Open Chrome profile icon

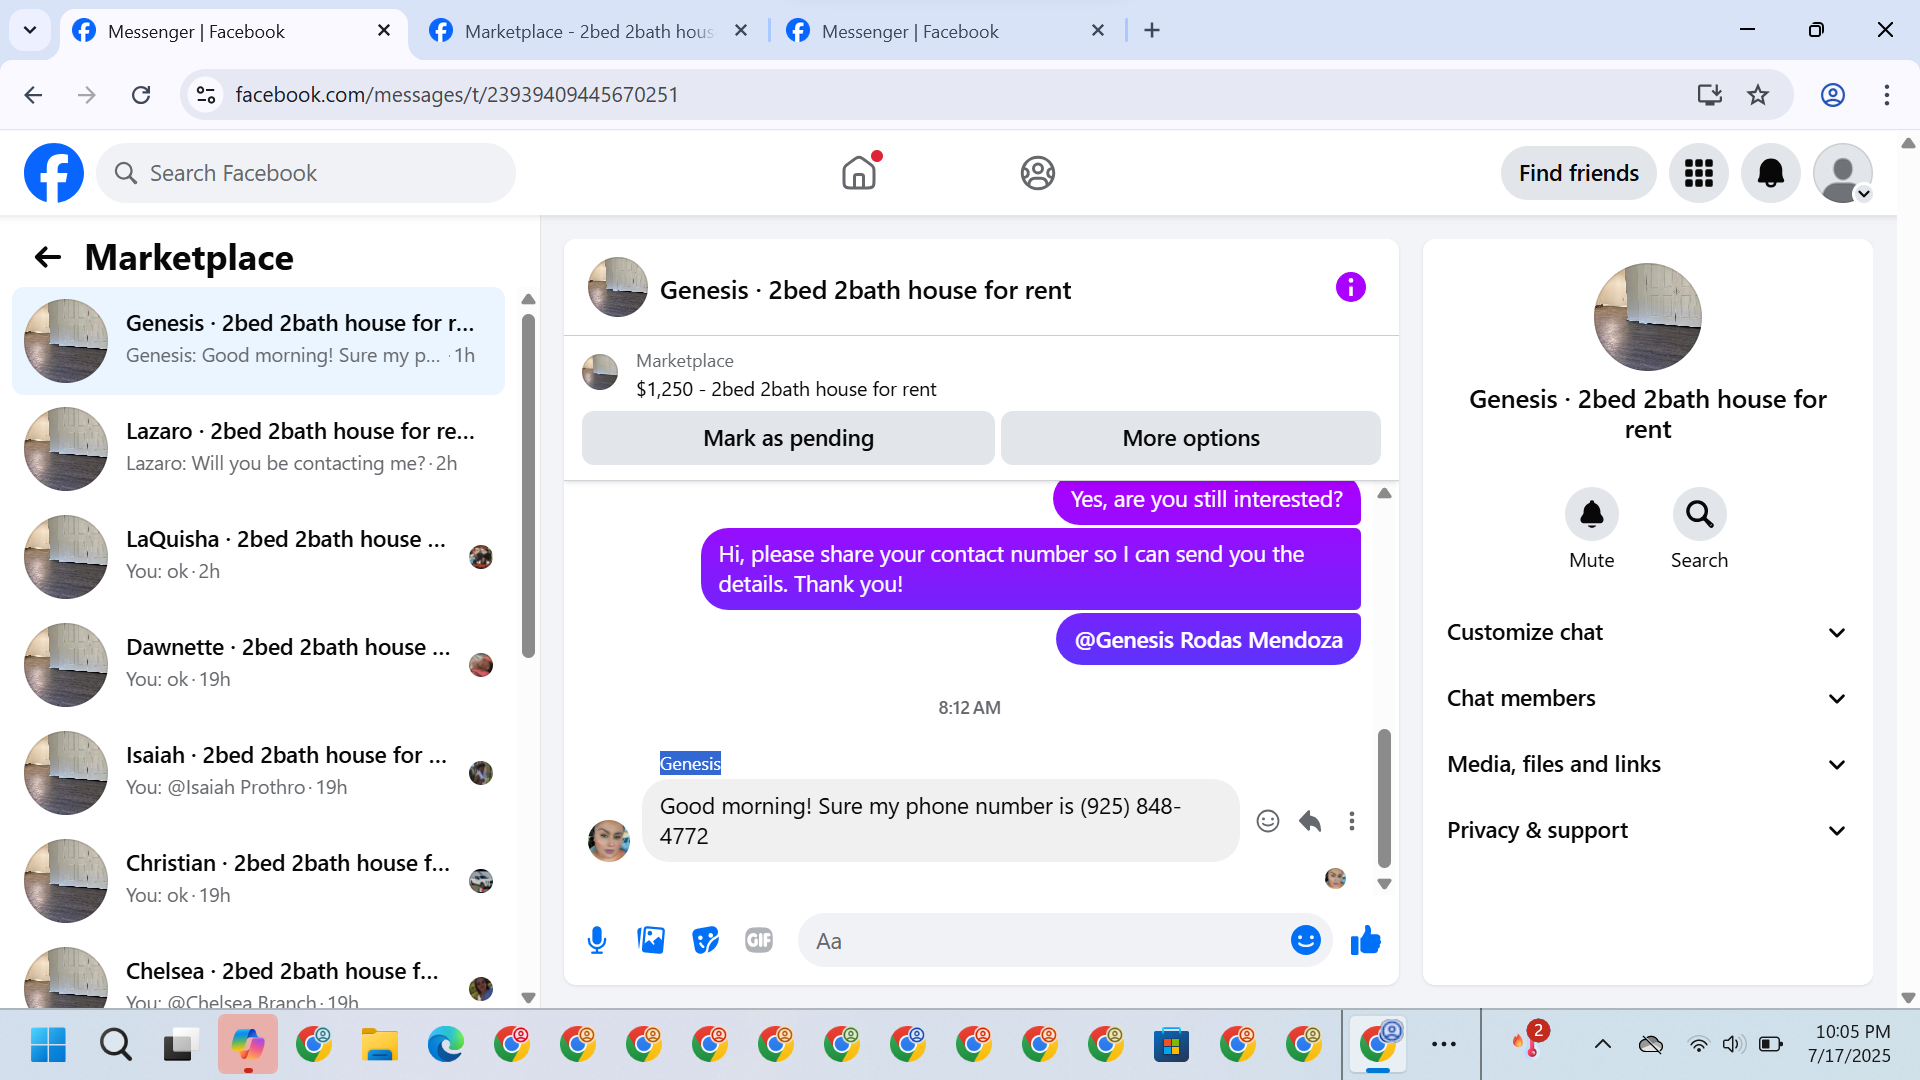tap(1833, 95)
